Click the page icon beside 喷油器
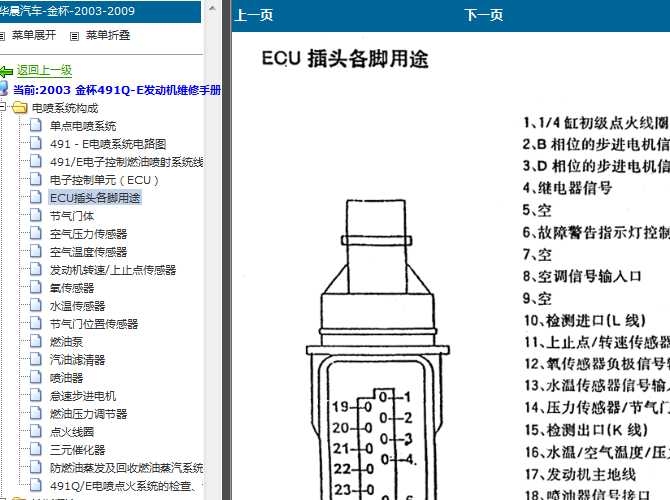The image size is (670, 500). click(x=36, y=376)
